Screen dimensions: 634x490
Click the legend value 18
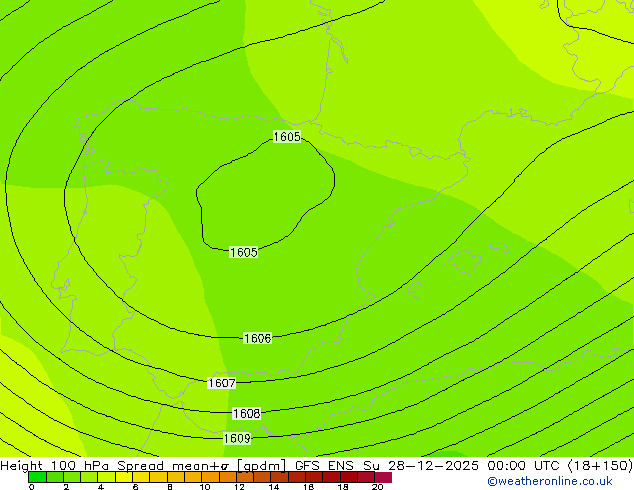point(343,487)
